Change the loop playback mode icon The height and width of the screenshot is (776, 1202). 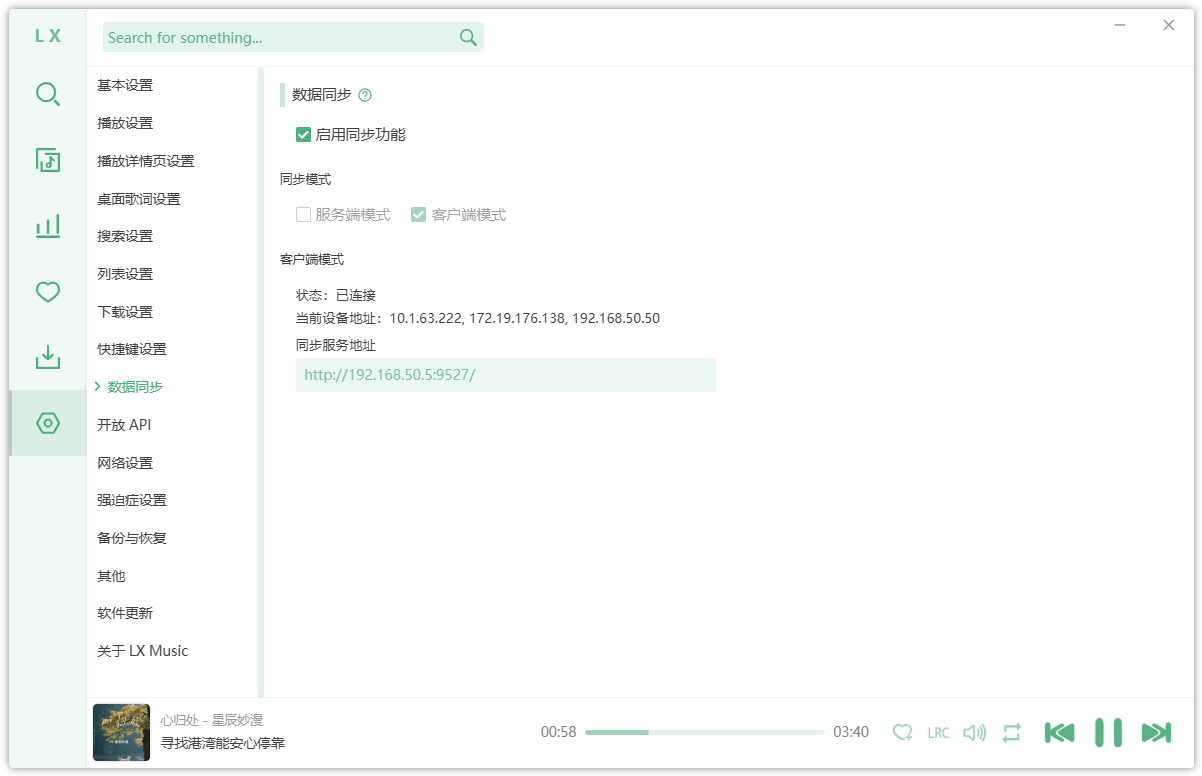pos(1012,732)
